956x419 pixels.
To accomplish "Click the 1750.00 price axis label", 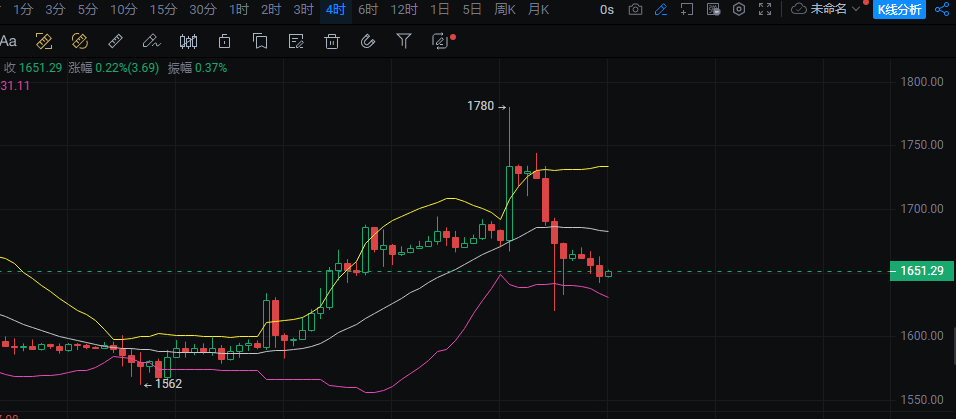I will pos(922,145).
